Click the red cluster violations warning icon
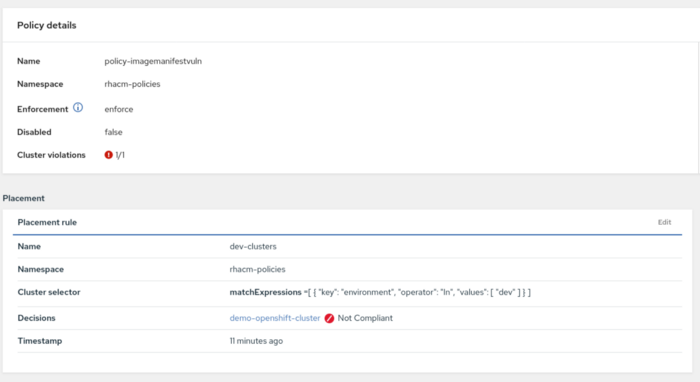 tap(108, 155)
